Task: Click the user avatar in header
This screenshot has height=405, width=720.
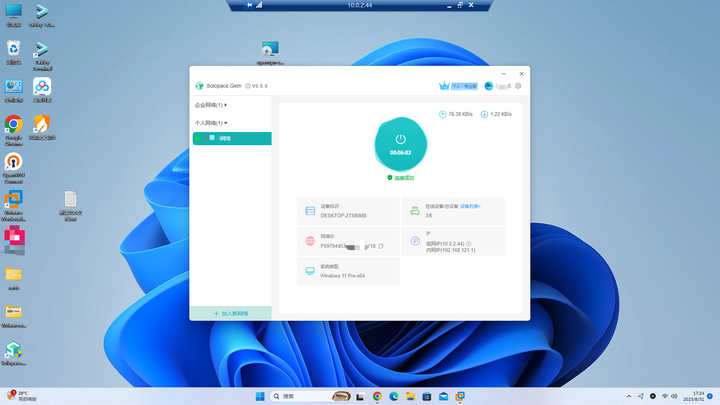Action: click(489, 86)
